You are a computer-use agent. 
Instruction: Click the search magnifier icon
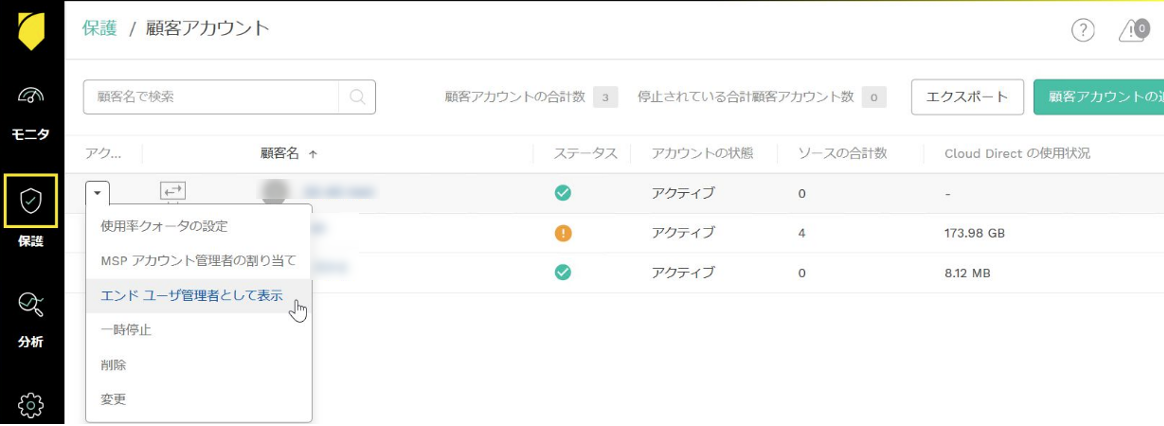[357, 97]
